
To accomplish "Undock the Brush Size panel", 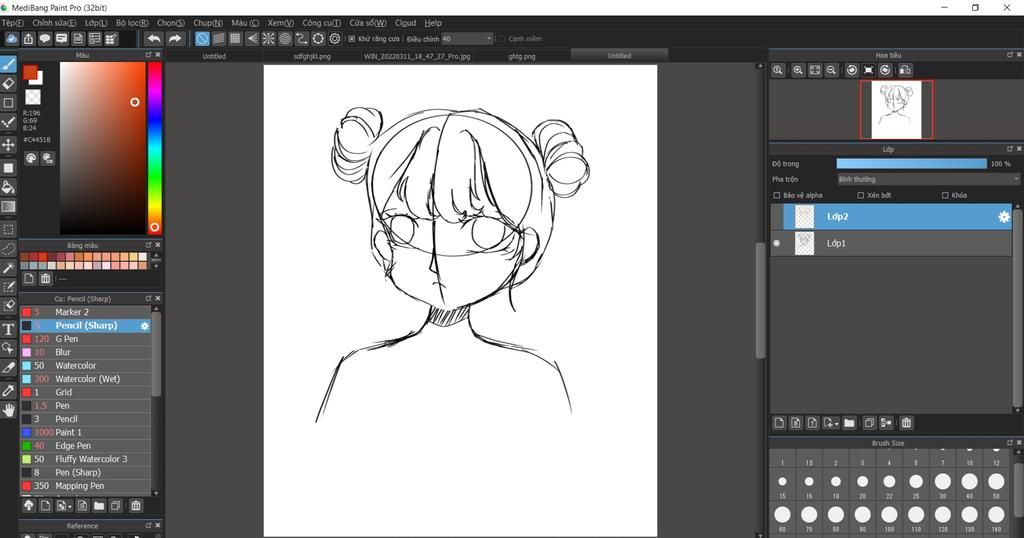I will [x=1010, y=443].
